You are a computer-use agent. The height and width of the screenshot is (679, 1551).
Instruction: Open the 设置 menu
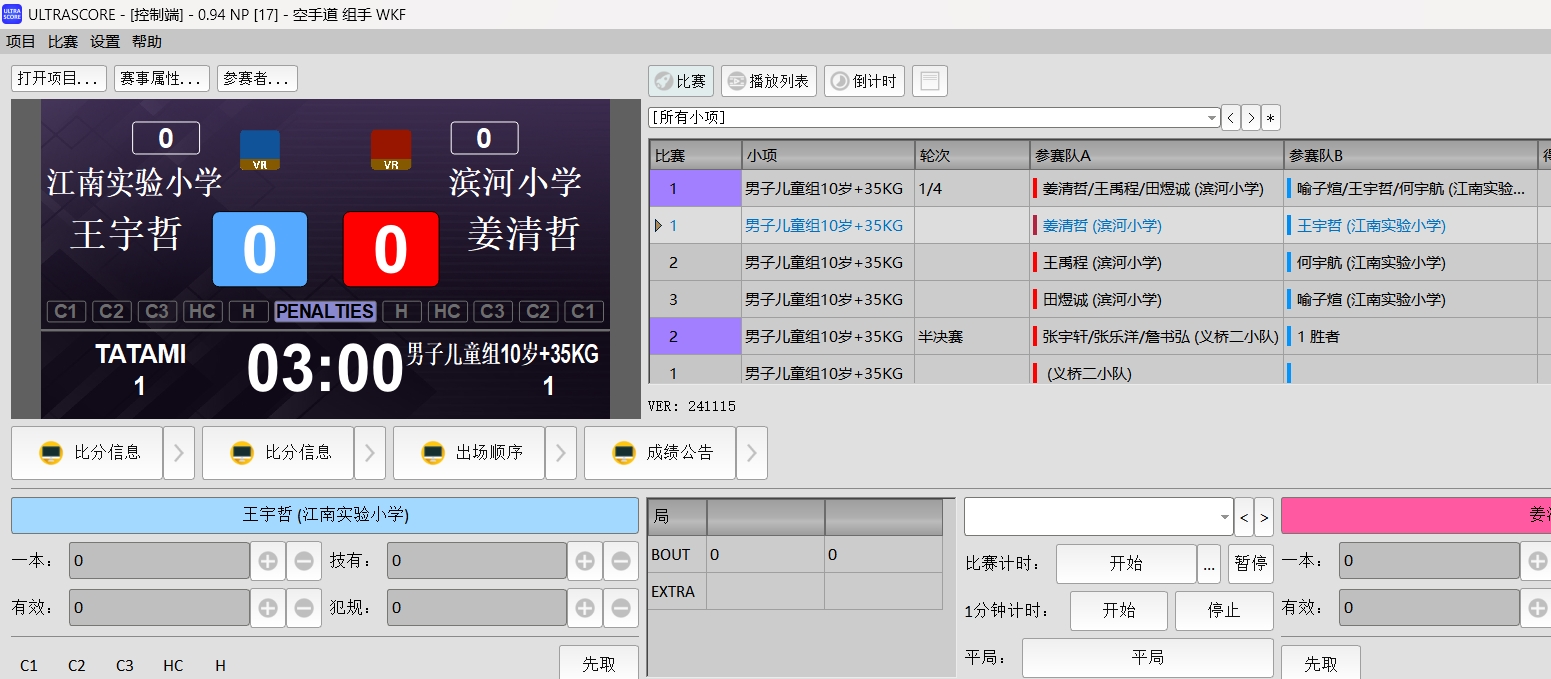105,41
